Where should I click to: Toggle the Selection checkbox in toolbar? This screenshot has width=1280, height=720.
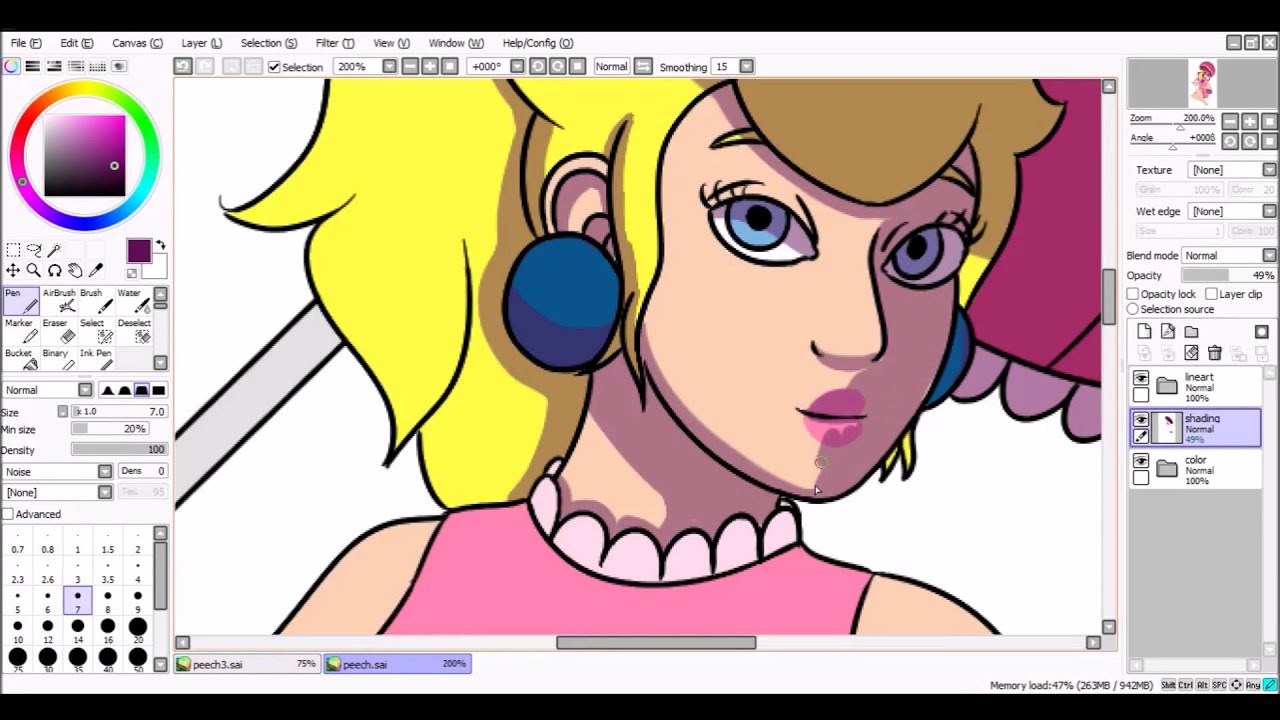pos(274,67)
